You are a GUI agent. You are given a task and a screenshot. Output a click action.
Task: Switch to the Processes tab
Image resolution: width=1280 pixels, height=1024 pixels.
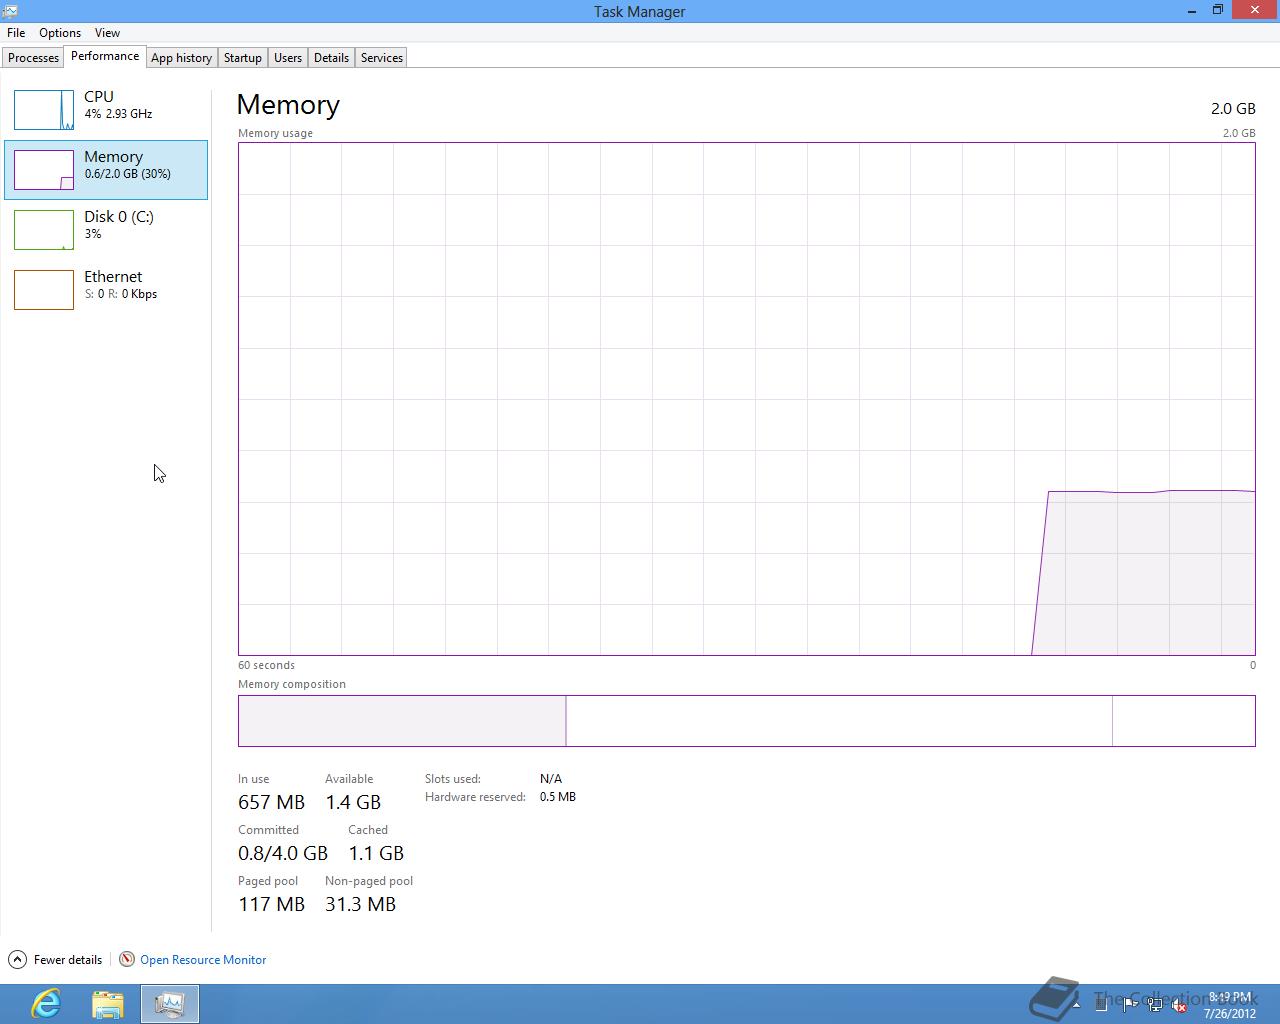(x=34, y=58)
